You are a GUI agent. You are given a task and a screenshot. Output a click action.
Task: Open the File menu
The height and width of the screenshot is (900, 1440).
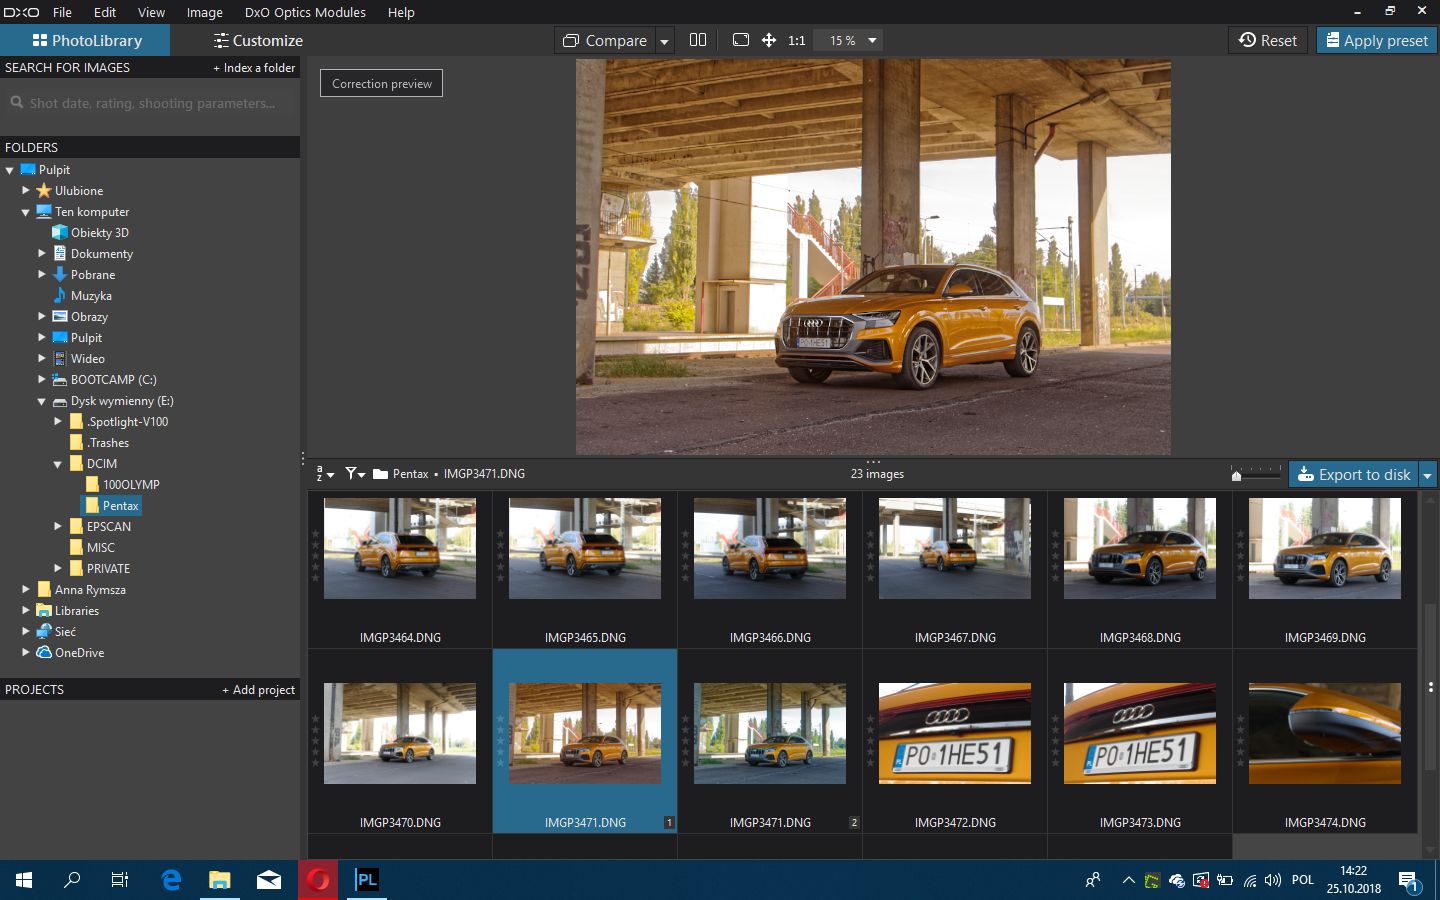(x=62, y=12)
